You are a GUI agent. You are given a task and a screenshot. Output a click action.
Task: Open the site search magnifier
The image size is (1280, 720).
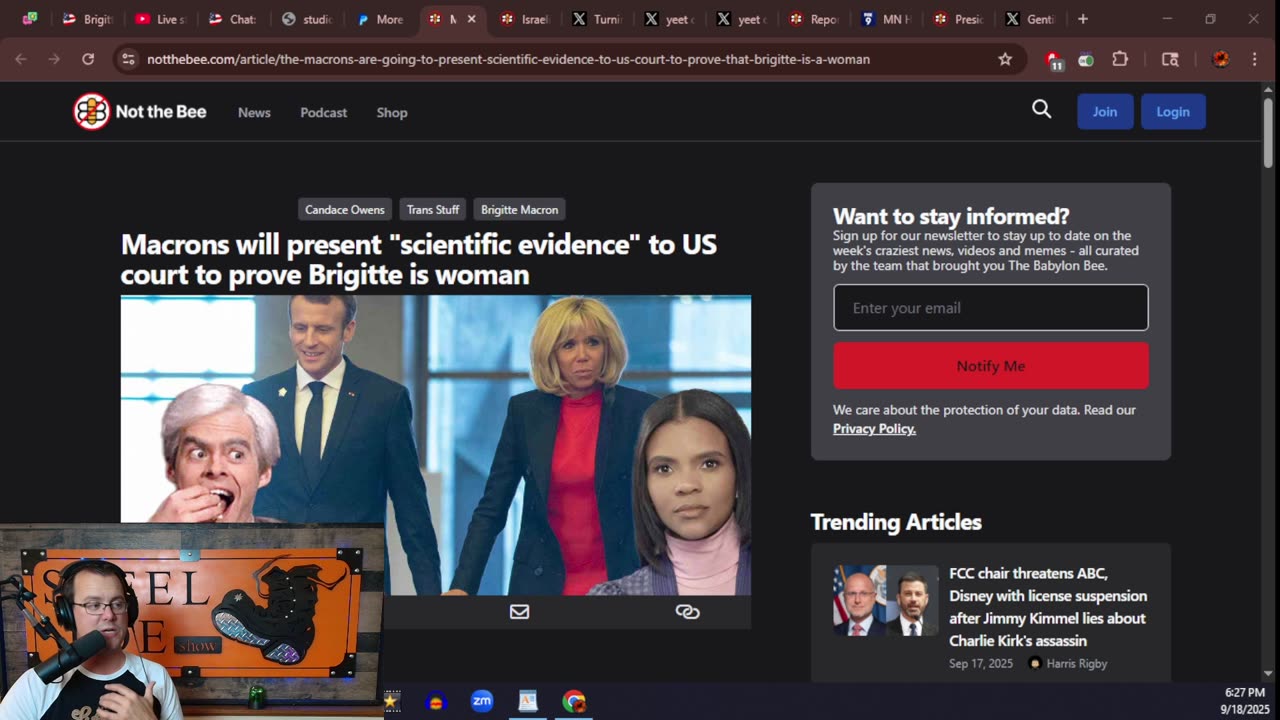pos(1042,110)
